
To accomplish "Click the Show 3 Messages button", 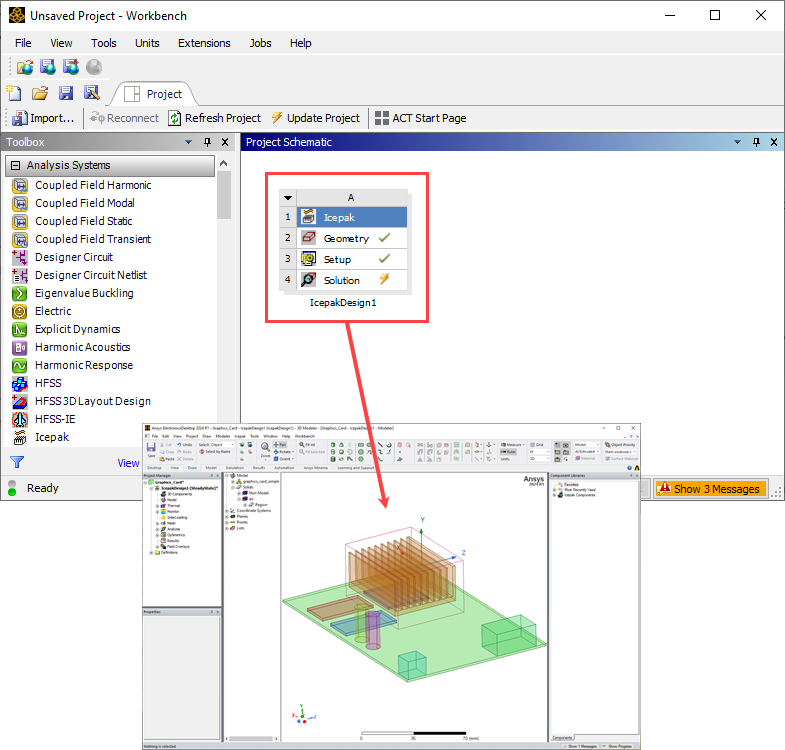I will click(x=710, y=489).
